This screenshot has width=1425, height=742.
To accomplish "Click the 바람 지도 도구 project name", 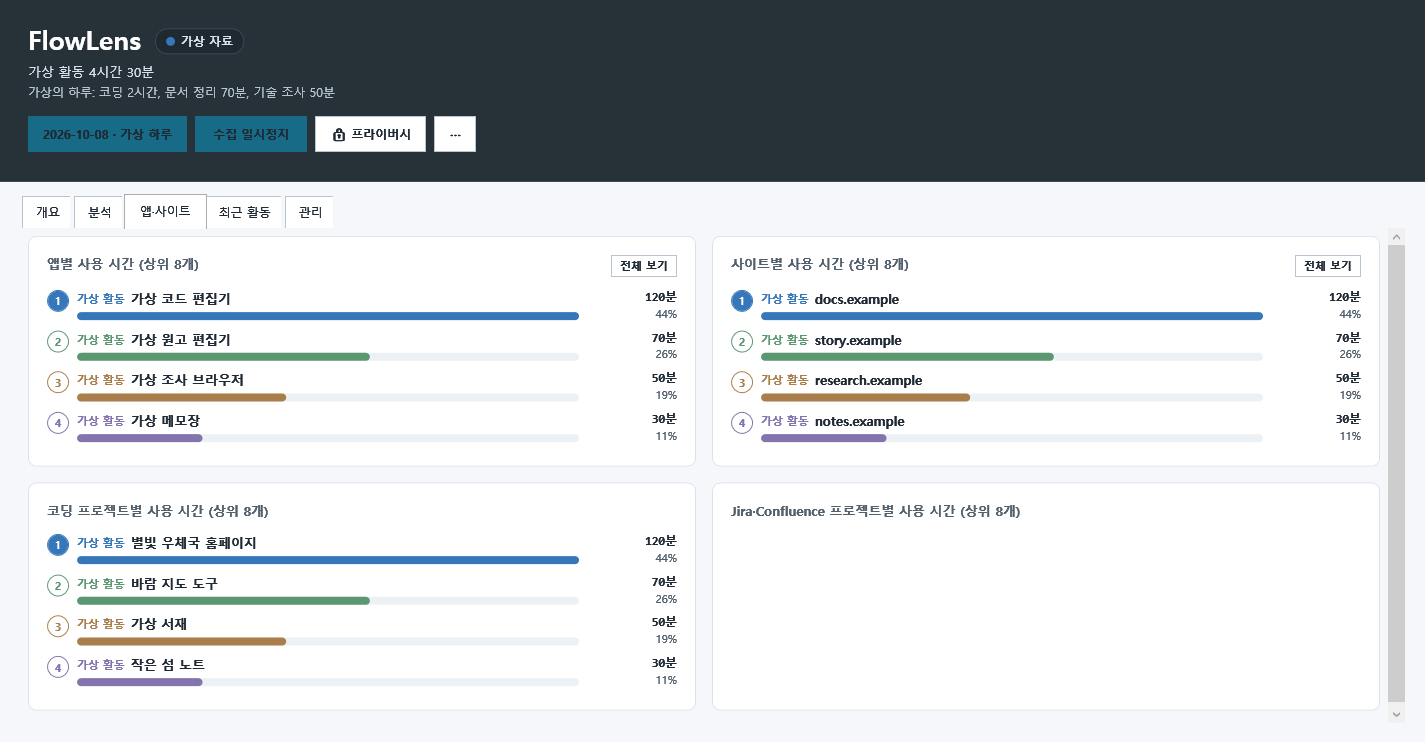I will tap(174, 584).
